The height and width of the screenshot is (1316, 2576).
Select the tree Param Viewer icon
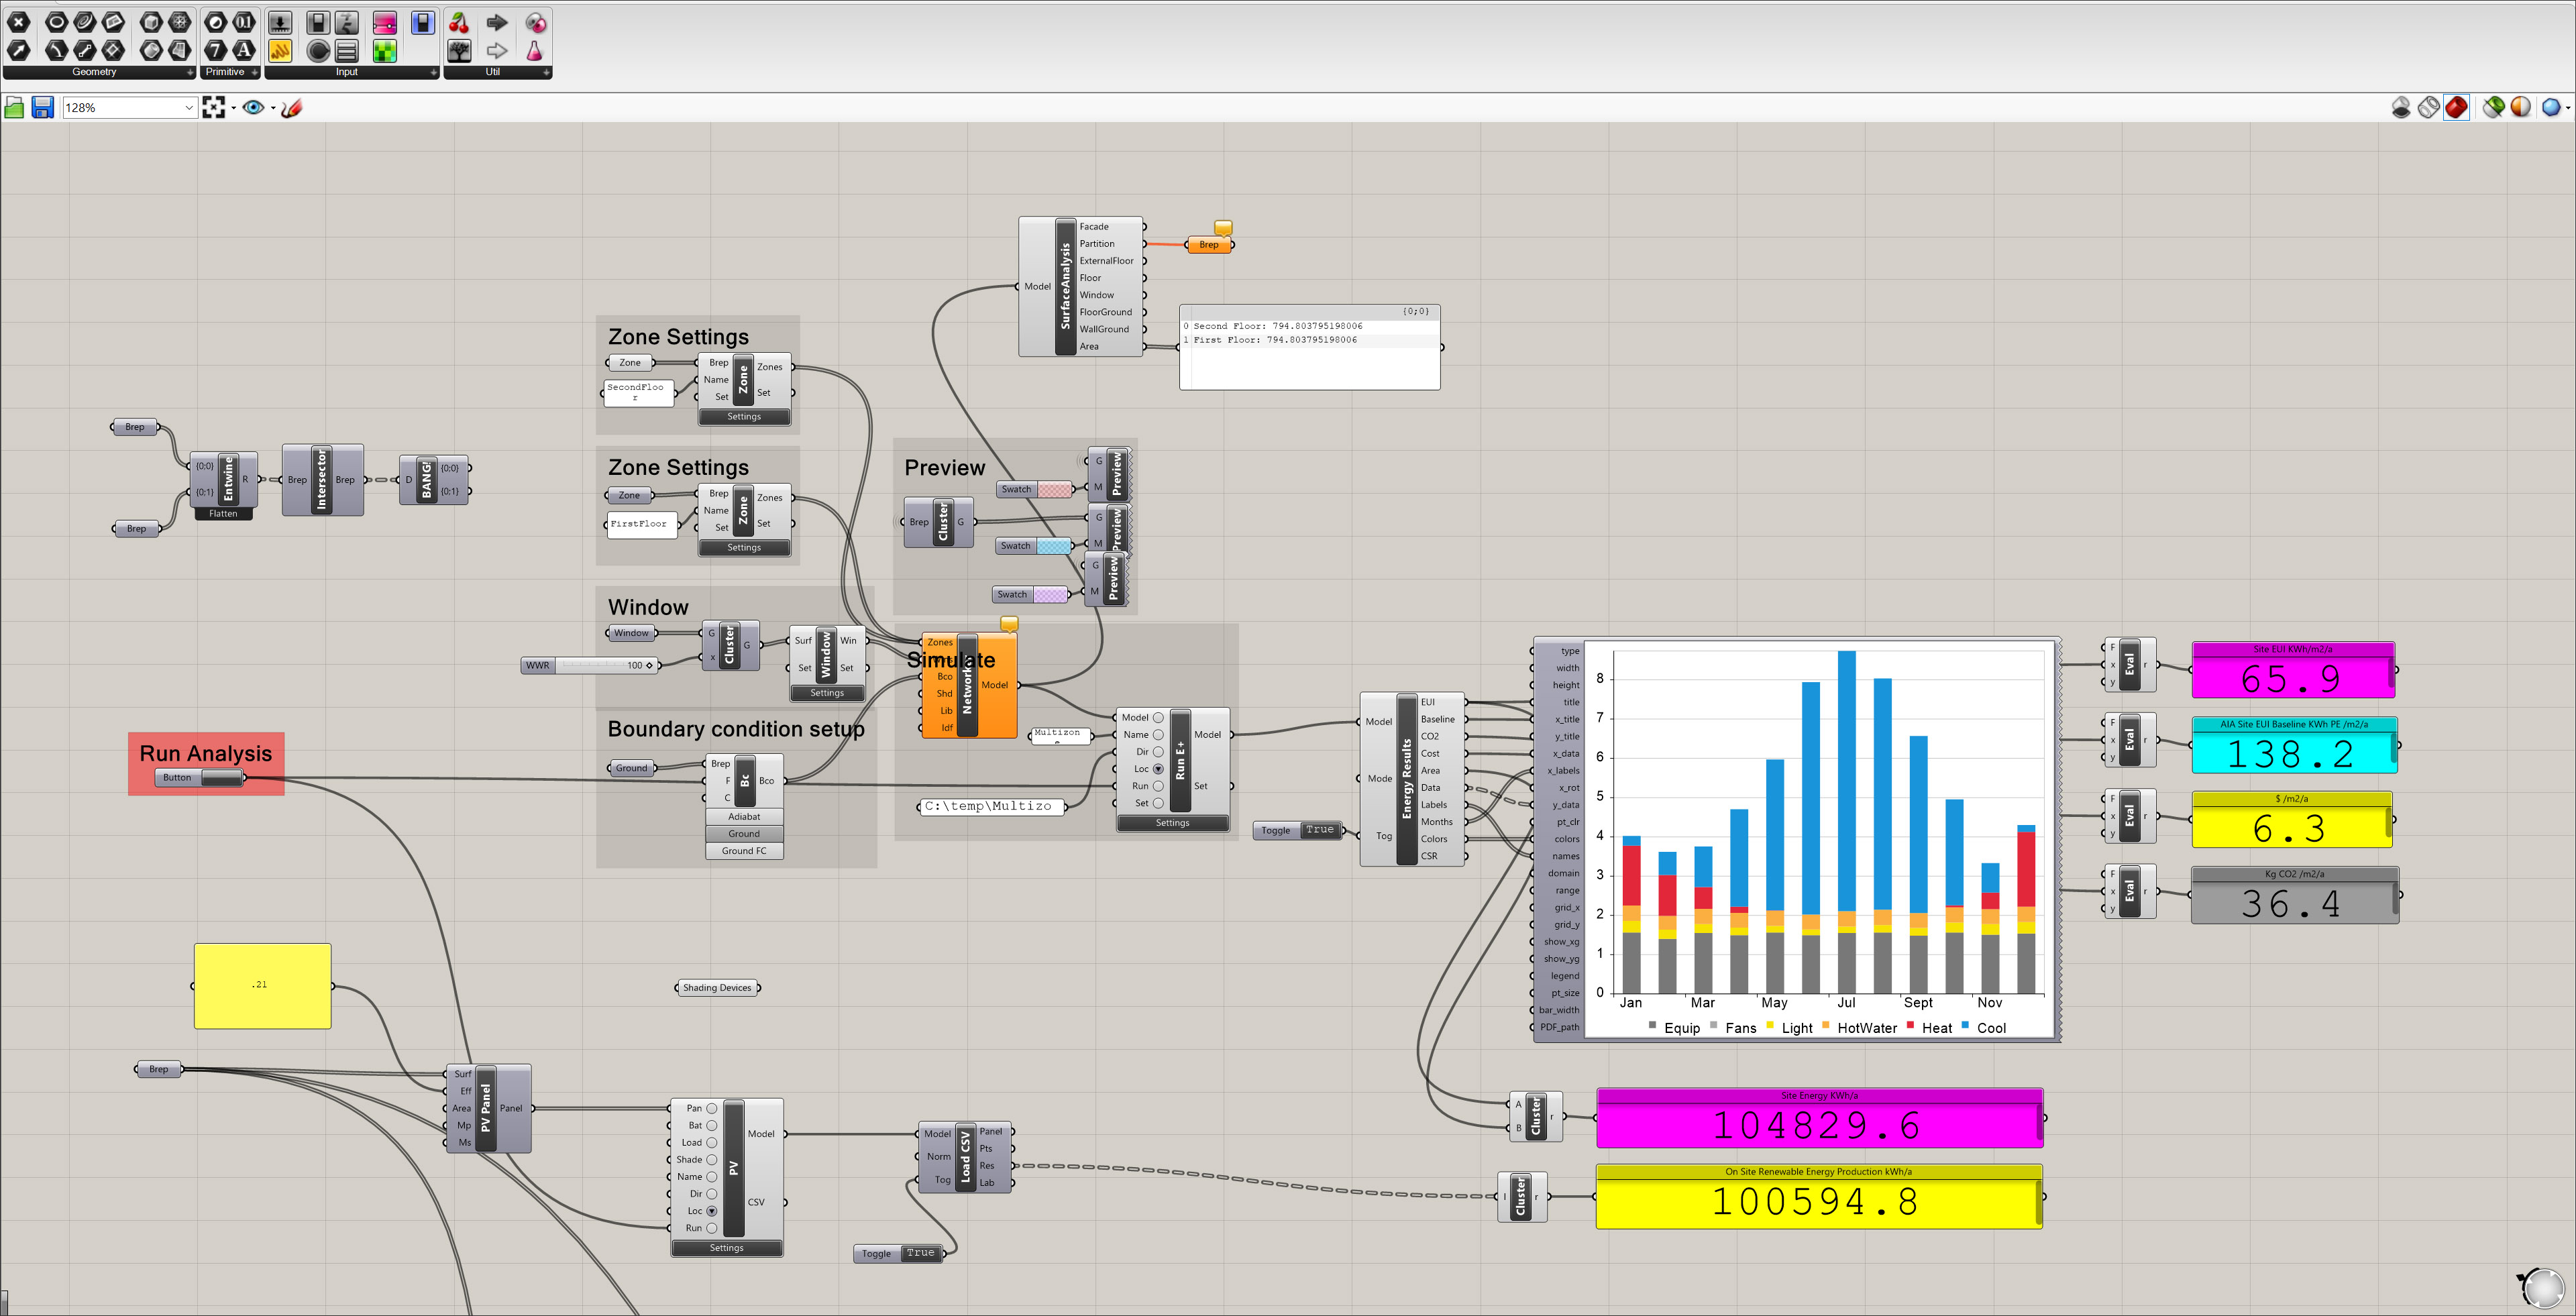(x=459, y=51)
